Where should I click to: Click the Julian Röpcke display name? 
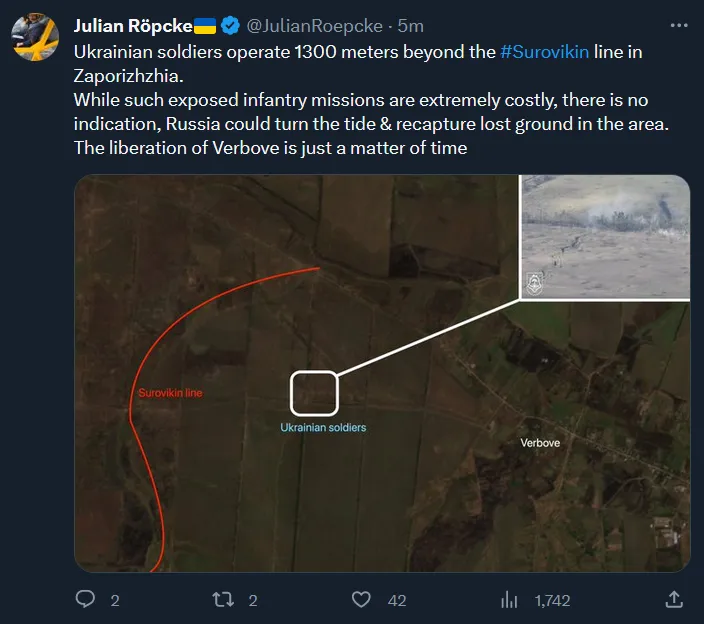[131, 25]
